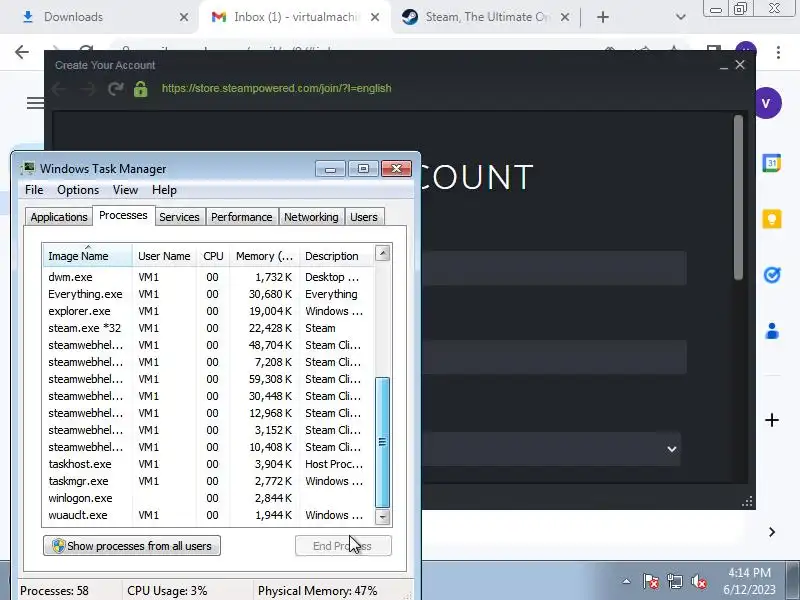The image size is (800, 600).
Task: Switch to the Steam browser tab
Action: click(x=485, y=17)
